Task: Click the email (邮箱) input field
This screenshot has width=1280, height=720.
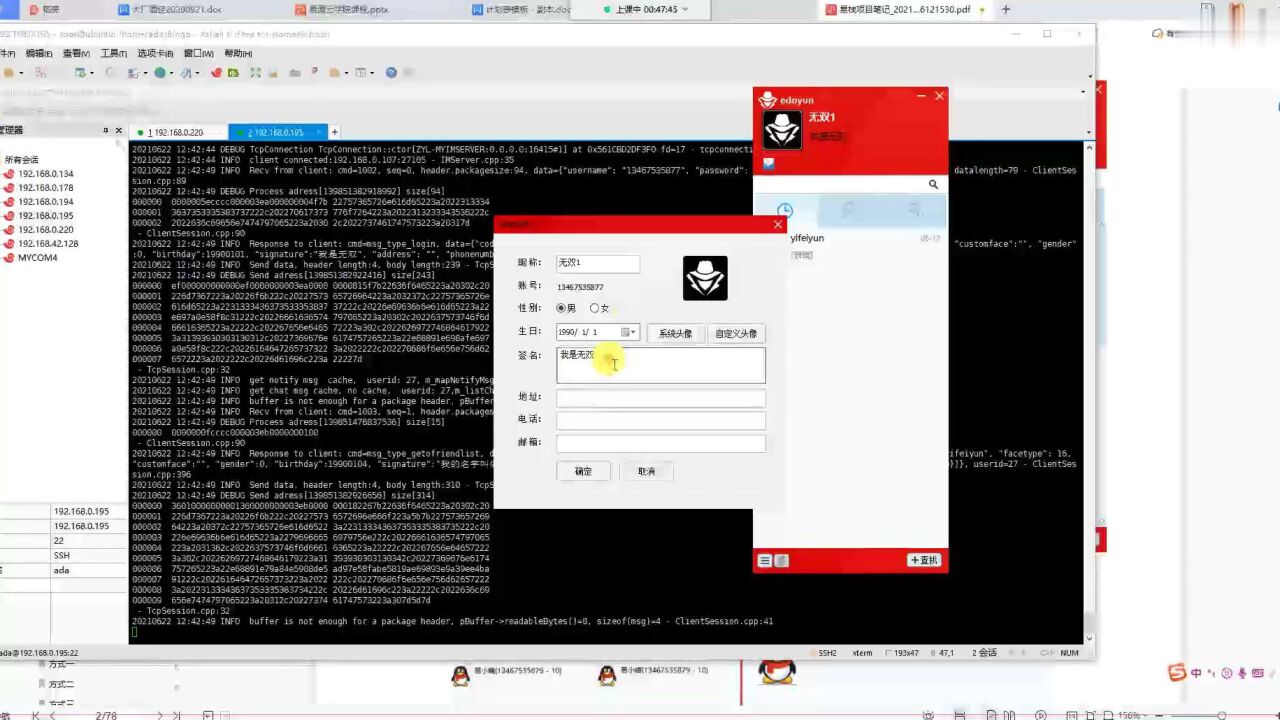Action: coord(660,443)
